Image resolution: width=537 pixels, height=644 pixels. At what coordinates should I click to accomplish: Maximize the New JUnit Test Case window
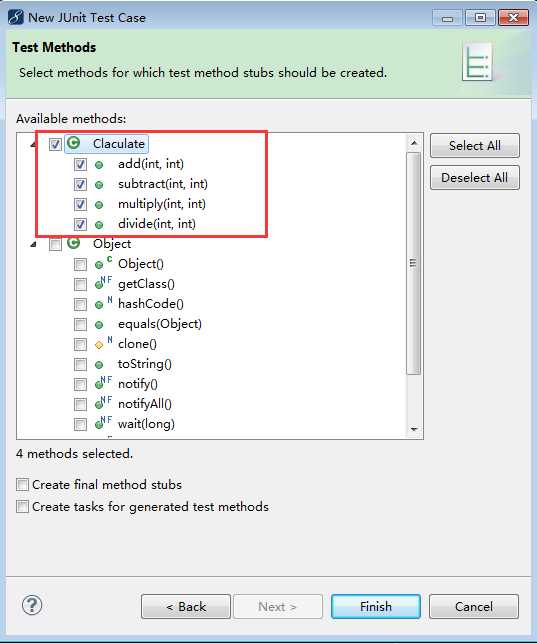(480, 18)
